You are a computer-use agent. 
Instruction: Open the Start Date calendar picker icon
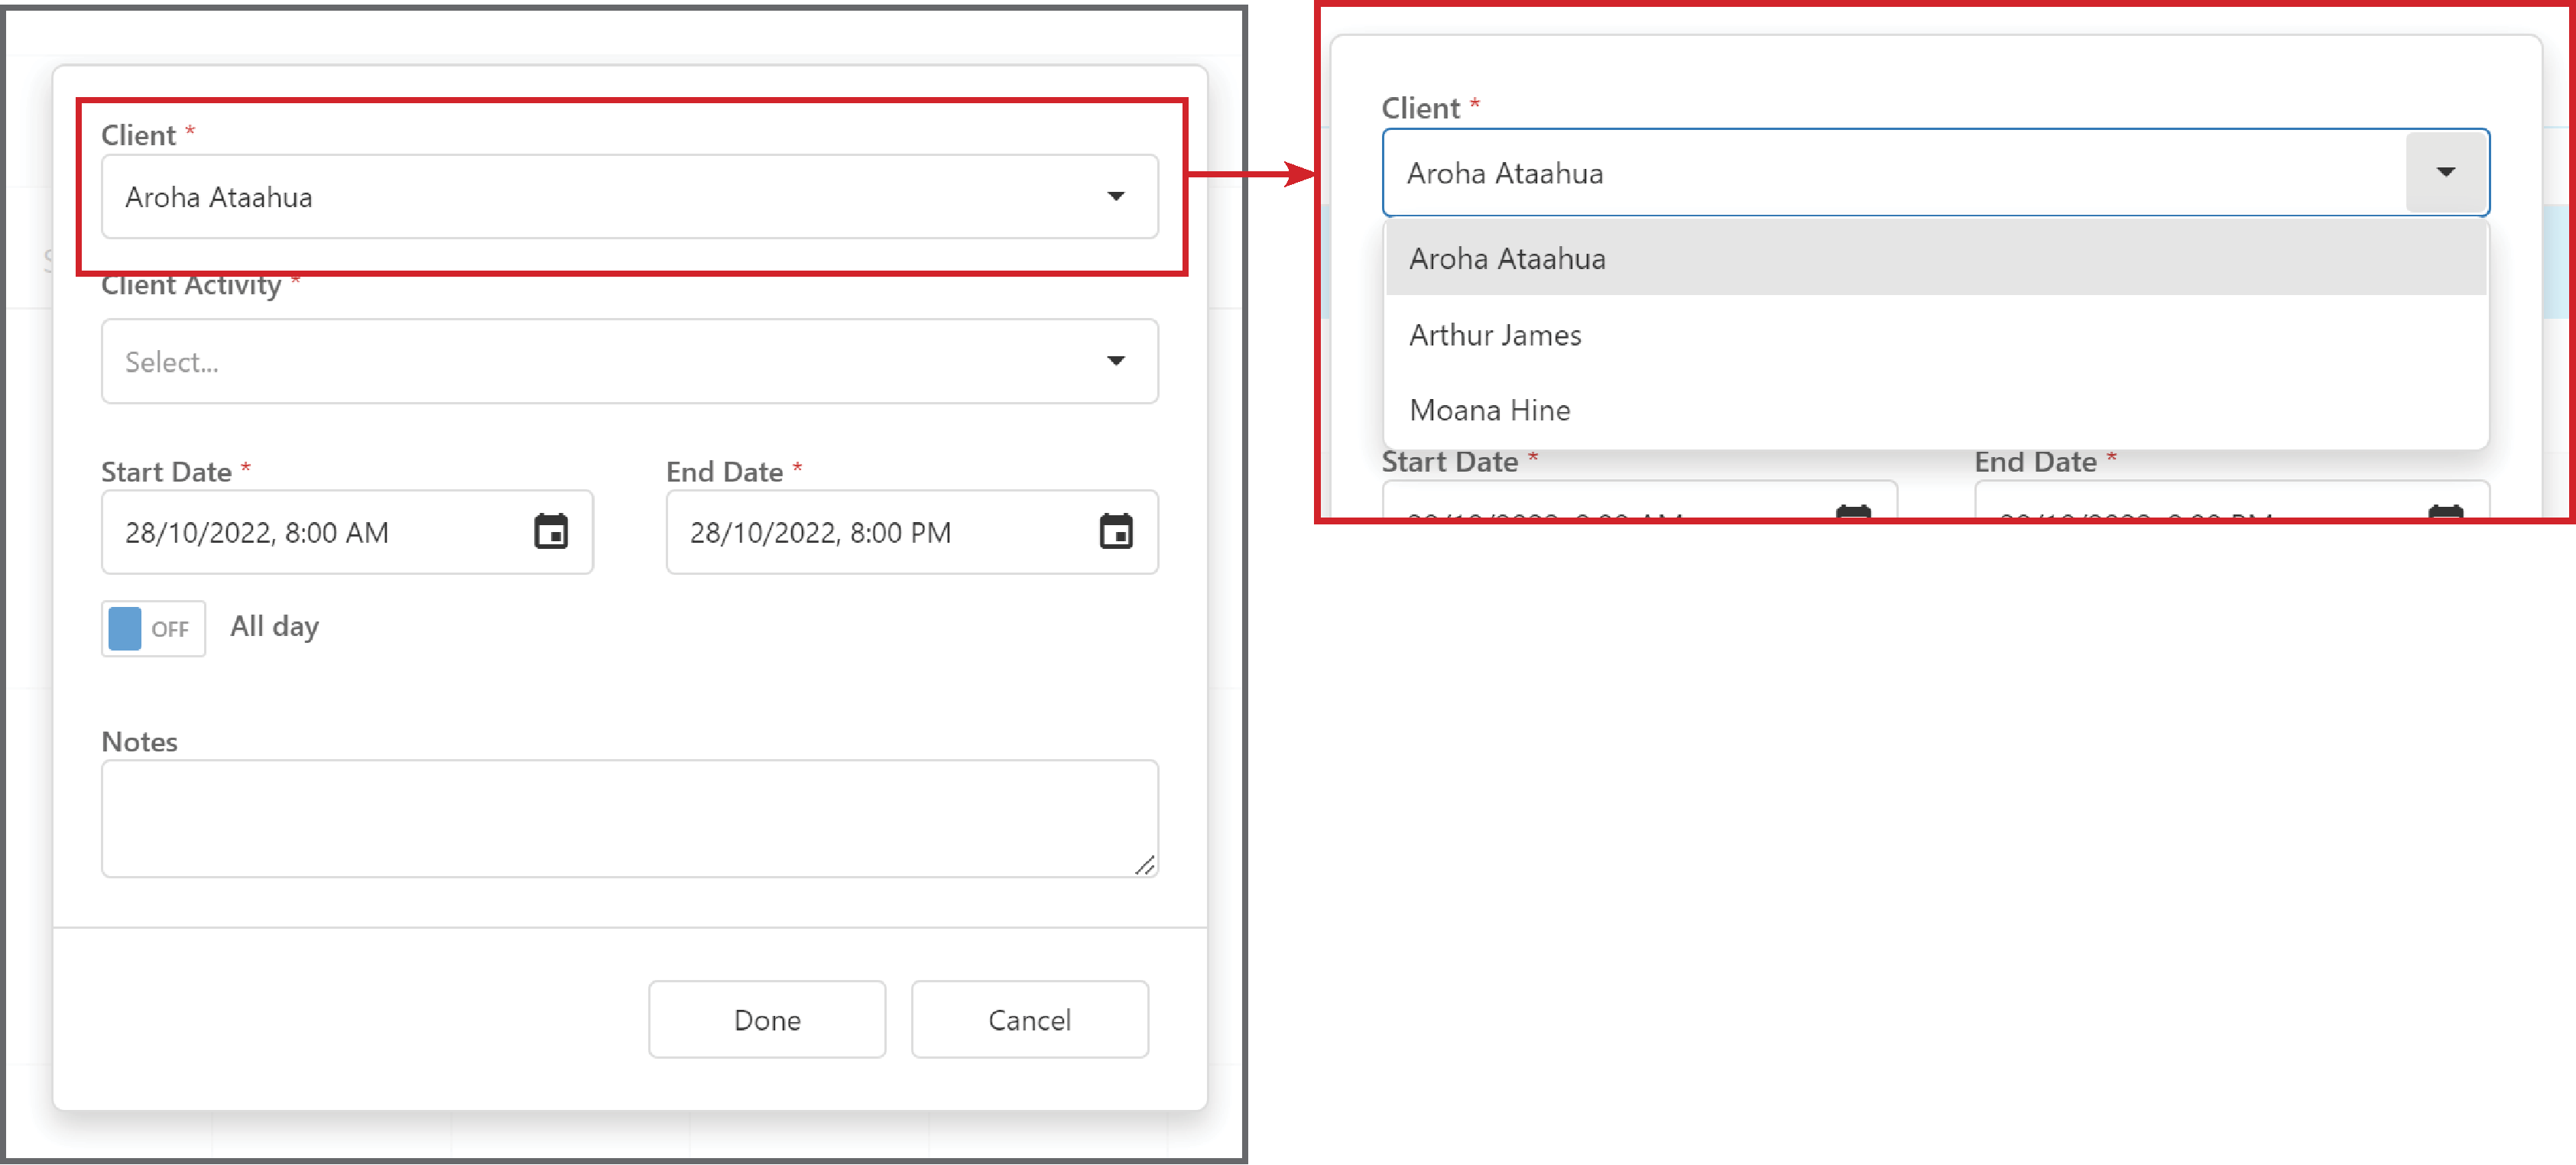pyautogui.click(x=551, y=531)
